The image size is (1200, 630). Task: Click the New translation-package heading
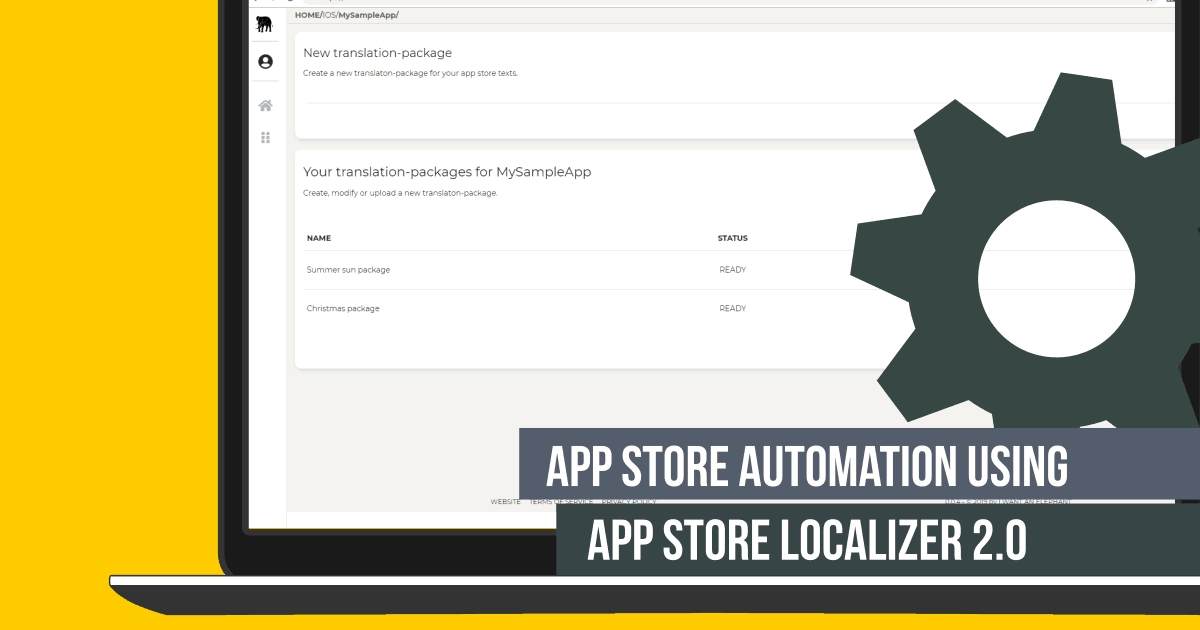pyautogui.click(x=378, y=53)
